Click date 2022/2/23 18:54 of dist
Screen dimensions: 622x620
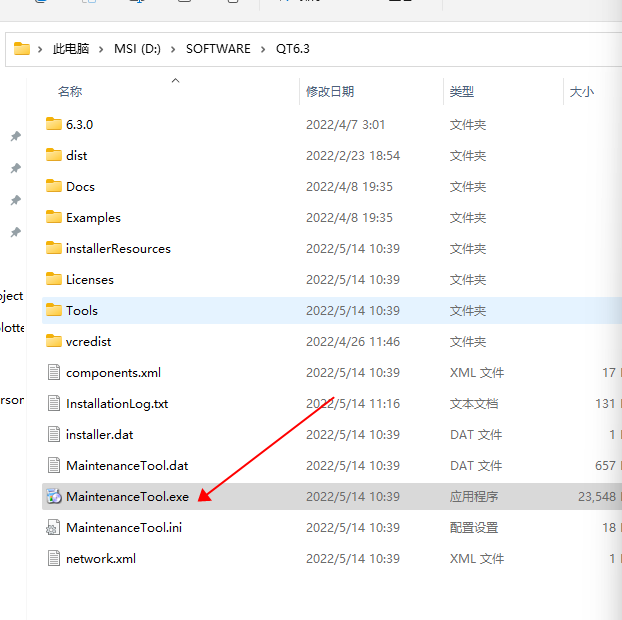tap(353, 155)
